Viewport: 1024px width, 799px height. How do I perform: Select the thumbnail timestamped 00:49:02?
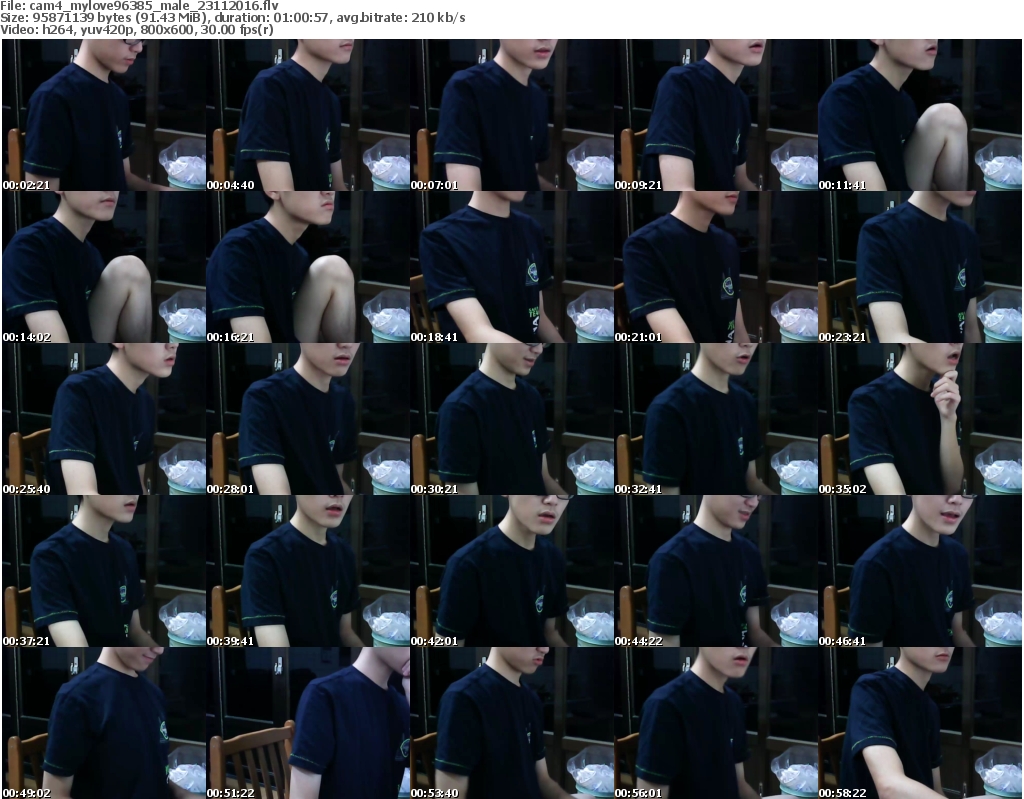pyautogui.click(x=104, y=723)
